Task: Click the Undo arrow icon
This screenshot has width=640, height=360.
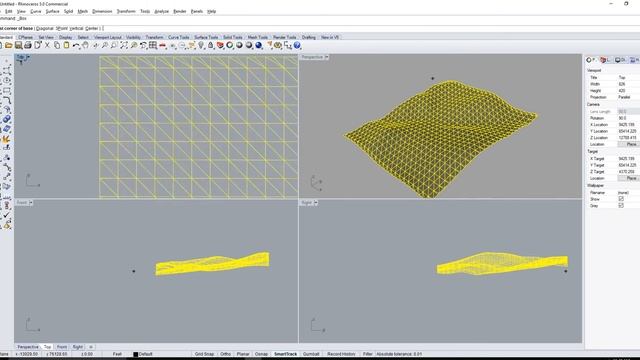Action: pyautogui.click(x=76, y=46)
